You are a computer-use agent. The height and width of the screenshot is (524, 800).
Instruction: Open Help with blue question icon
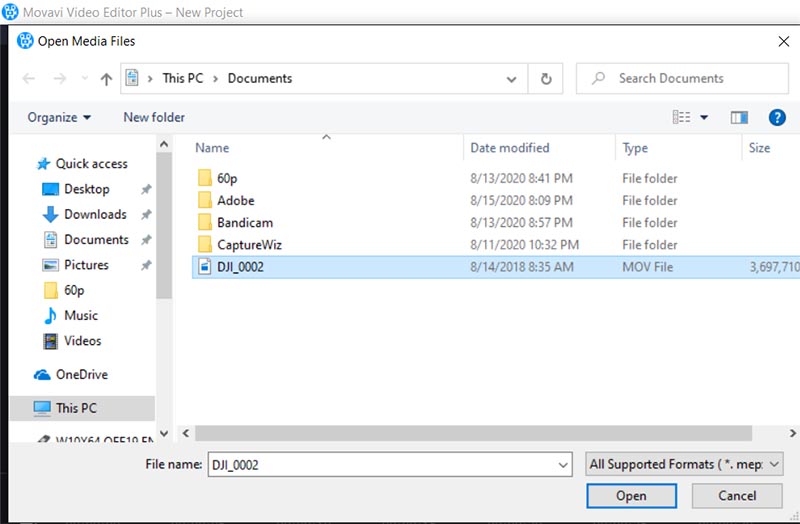[x=777, y=117]
